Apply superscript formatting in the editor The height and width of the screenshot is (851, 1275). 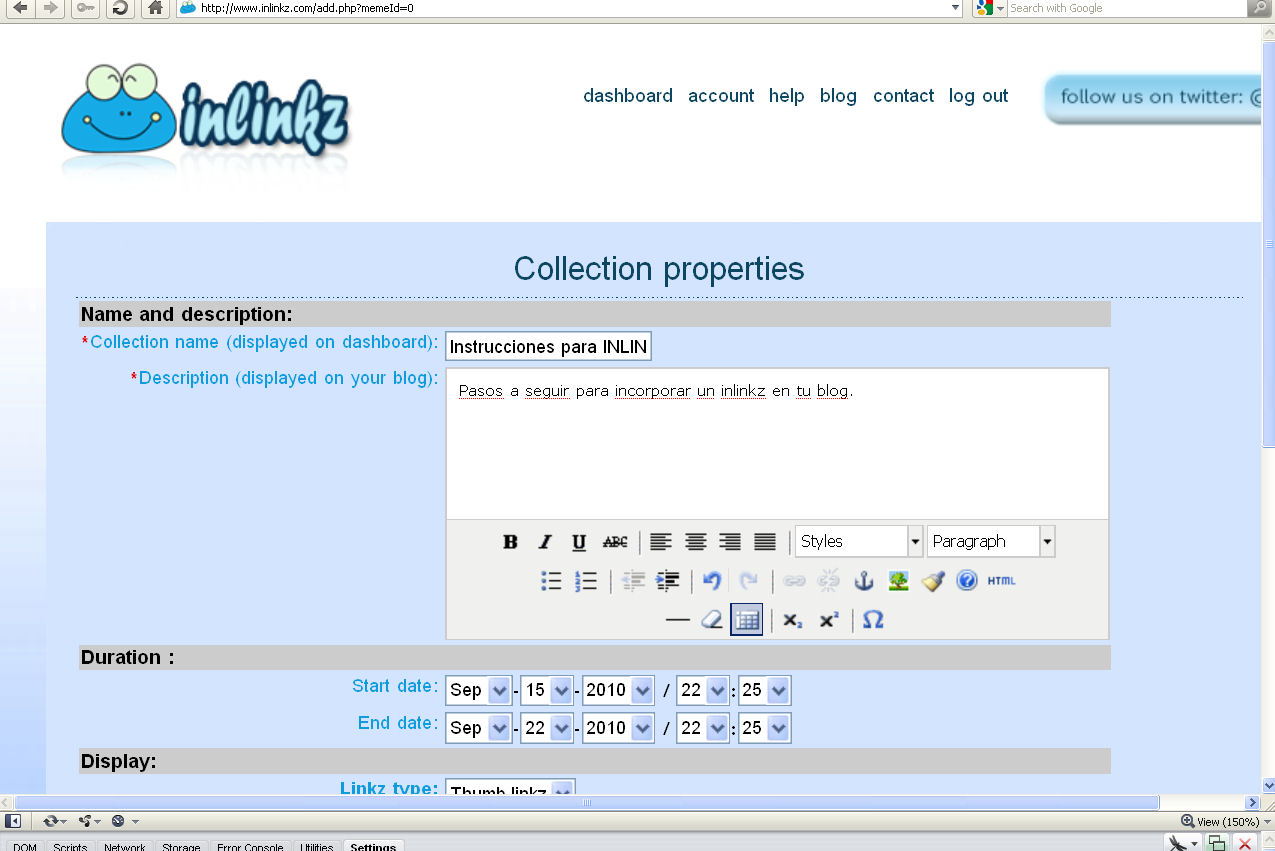tap(827, 619)
